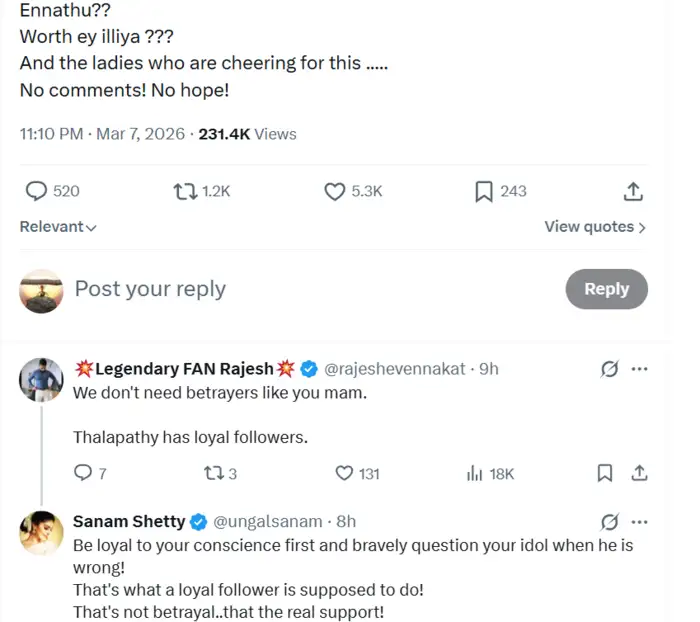Image resolution: width=700 pixels, height=622 pixels.
Task: Click your profile avatar beside reply box
Action: pos(40,289)
